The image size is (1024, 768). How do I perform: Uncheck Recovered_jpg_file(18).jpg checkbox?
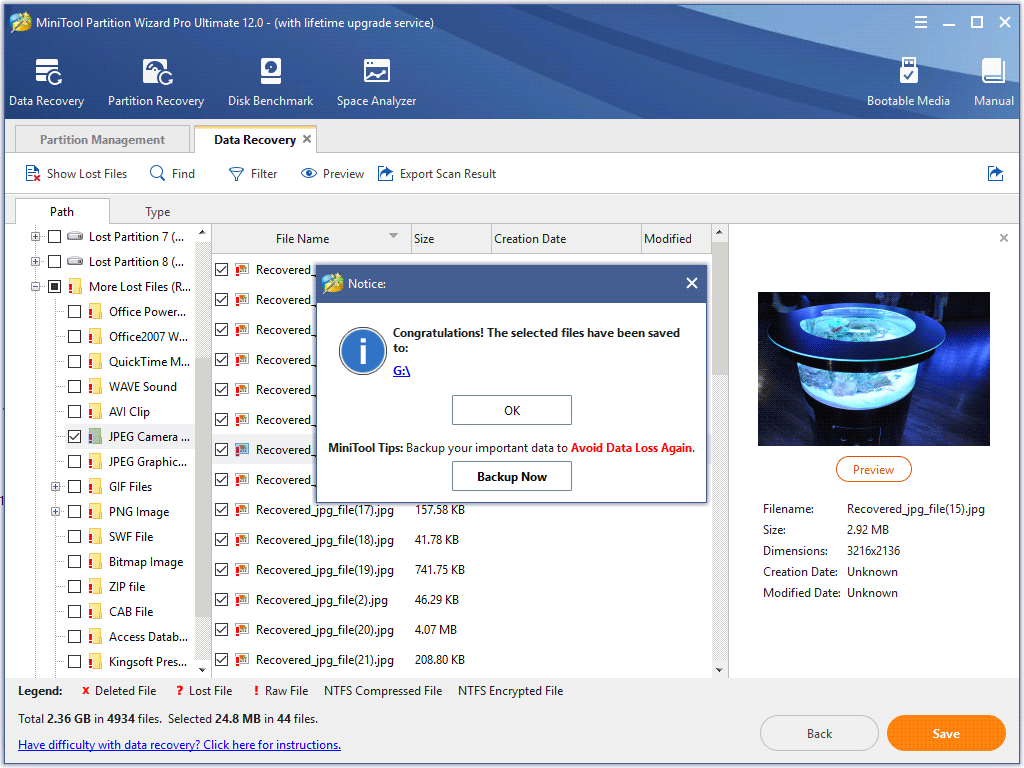tap(221, 539)
